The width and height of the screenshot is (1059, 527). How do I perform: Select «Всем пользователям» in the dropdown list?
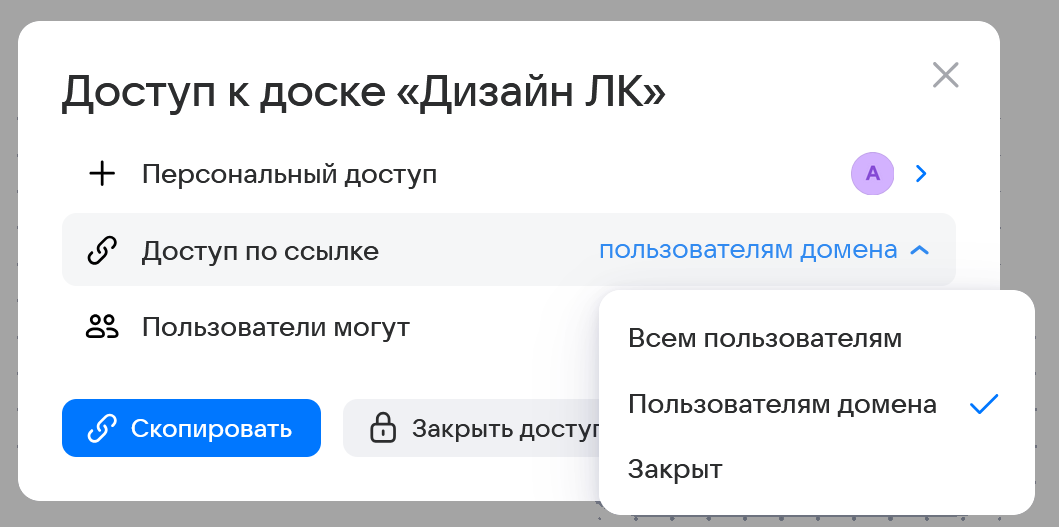[765, 339]
